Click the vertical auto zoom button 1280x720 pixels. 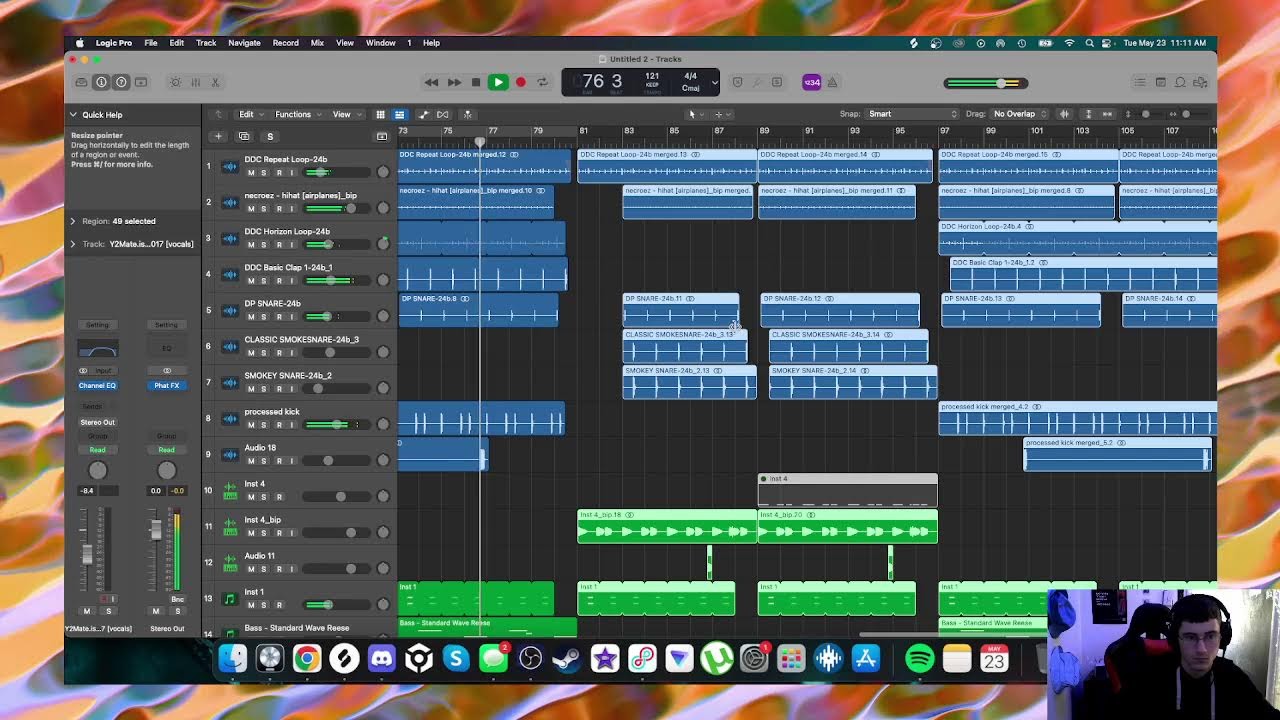click(x=1089, y=114)
